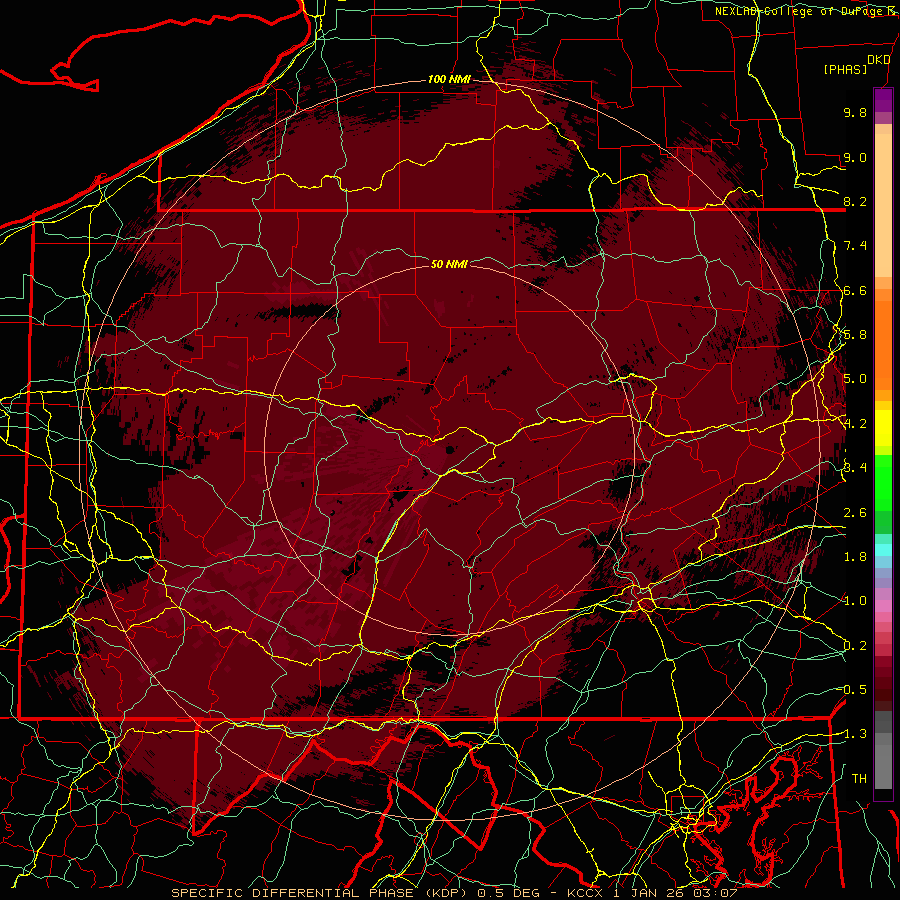Click the 5.0 legend value
900x900 pixels.
(x=855, y=379)
